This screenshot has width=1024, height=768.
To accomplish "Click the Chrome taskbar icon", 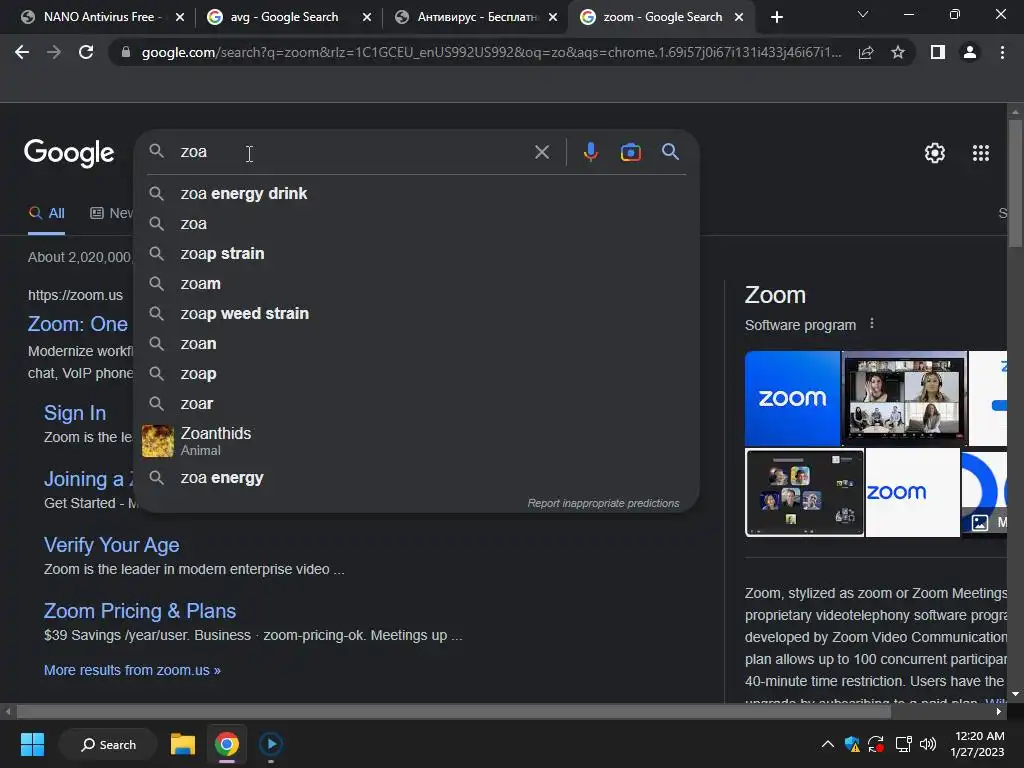I will coord(227,744).
